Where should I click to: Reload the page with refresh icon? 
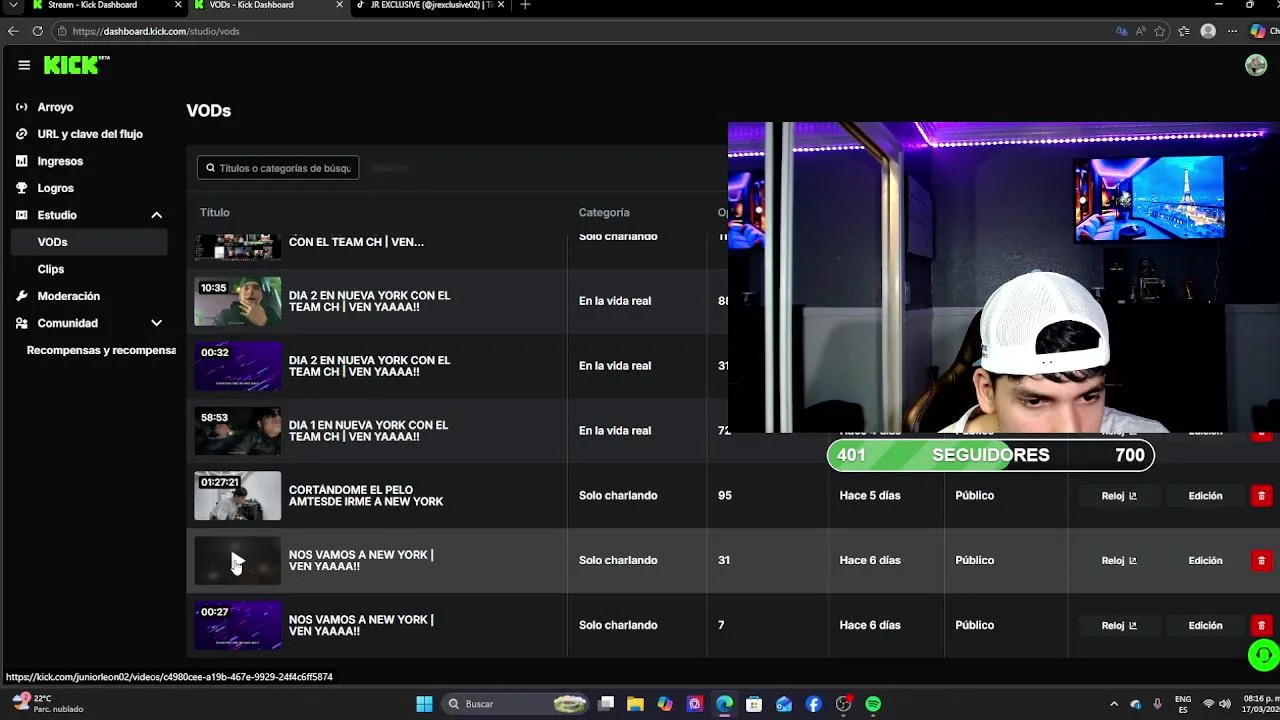point(37,31)
